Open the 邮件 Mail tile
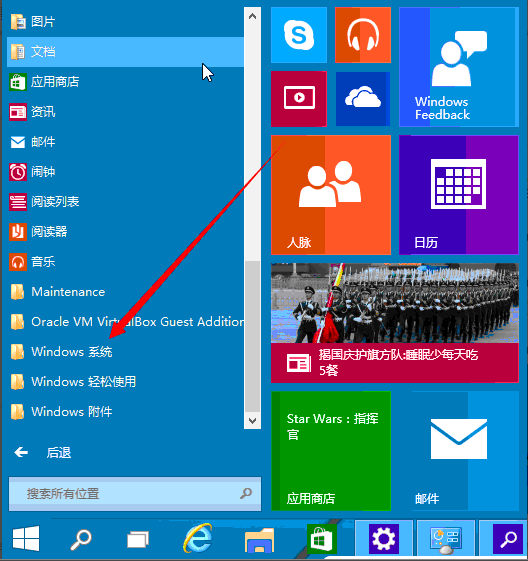This screenshot has width=528, height=561. click(x=459, y=451)
